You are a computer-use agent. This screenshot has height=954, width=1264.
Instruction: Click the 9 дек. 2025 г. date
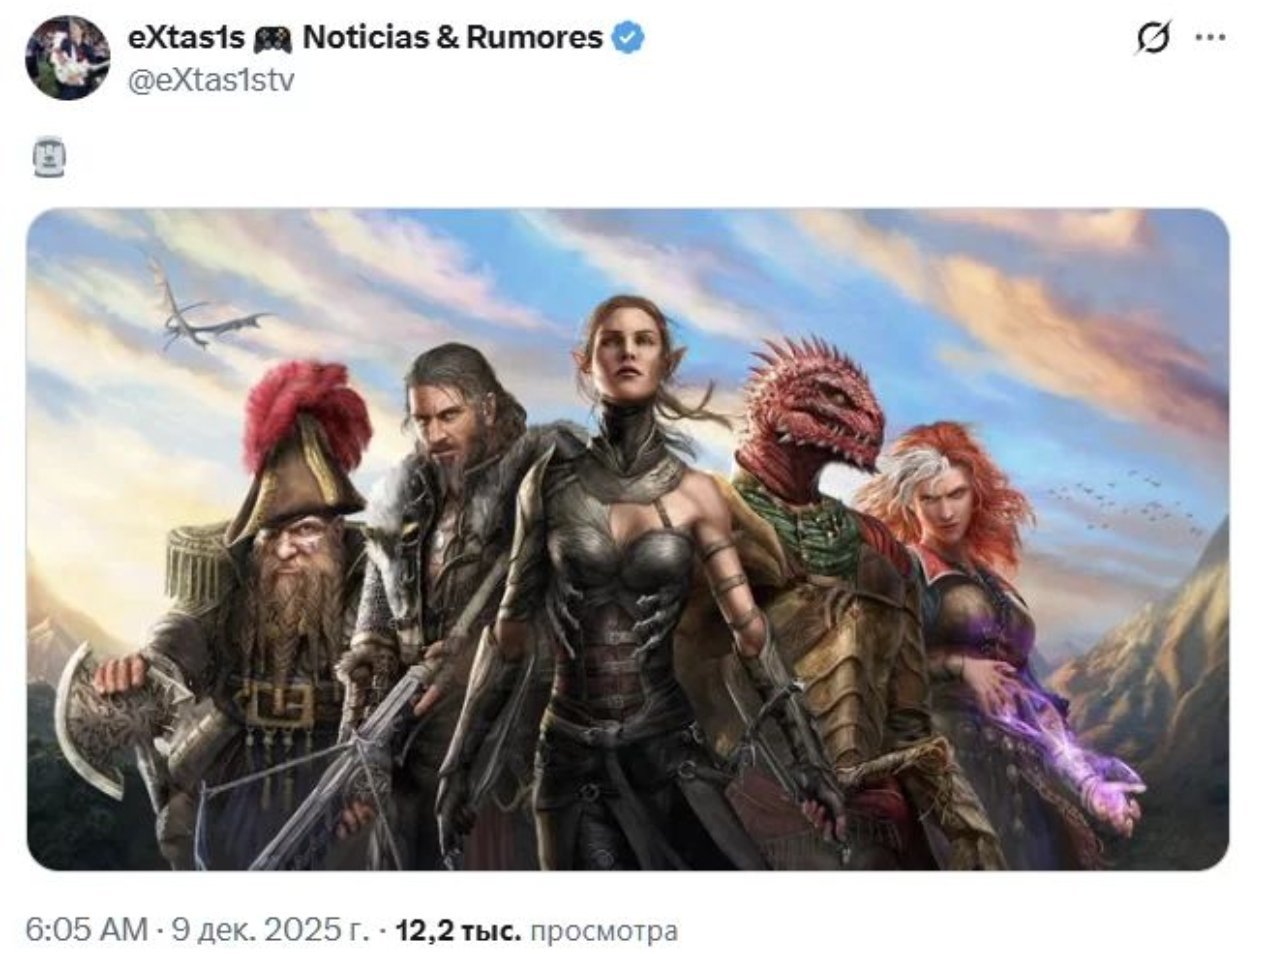(270, 931)
